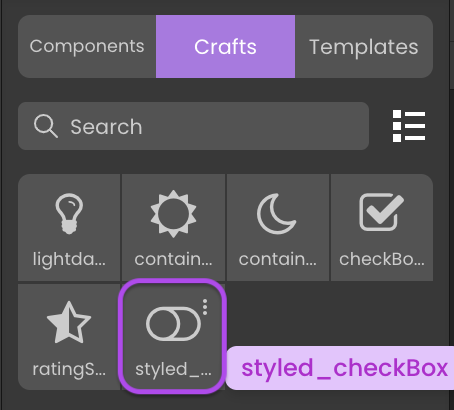Click into the Search crafts field

[x=193, y=126]
